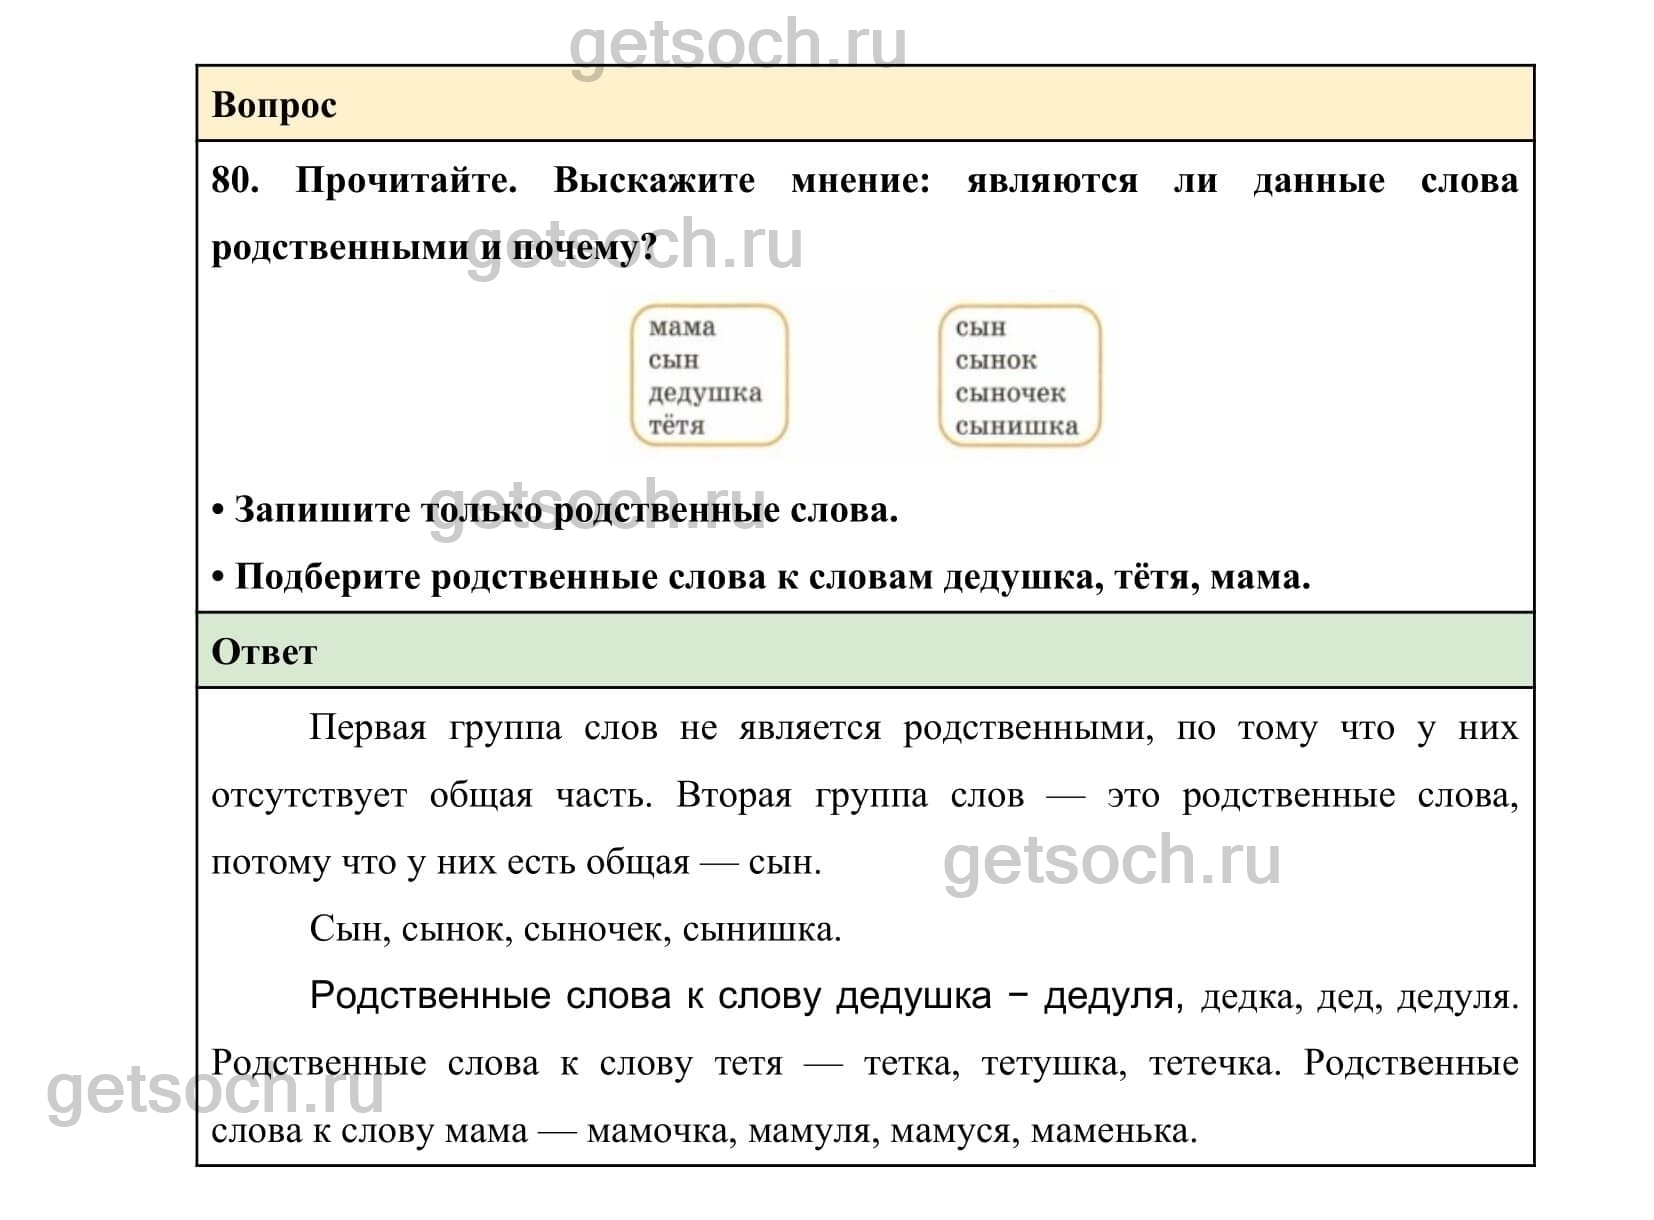Click the word "сыночек" in the right box
The height and width of the screenshot is (1220, 1654).
point(1010,393)
